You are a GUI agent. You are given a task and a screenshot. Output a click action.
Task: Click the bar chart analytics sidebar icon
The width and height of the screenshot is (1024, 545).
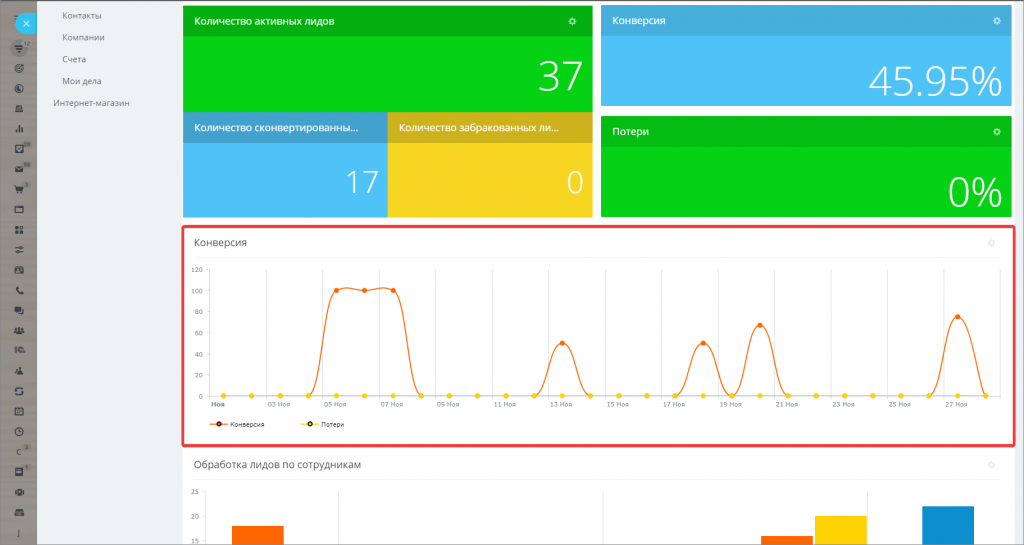[19, 129]
